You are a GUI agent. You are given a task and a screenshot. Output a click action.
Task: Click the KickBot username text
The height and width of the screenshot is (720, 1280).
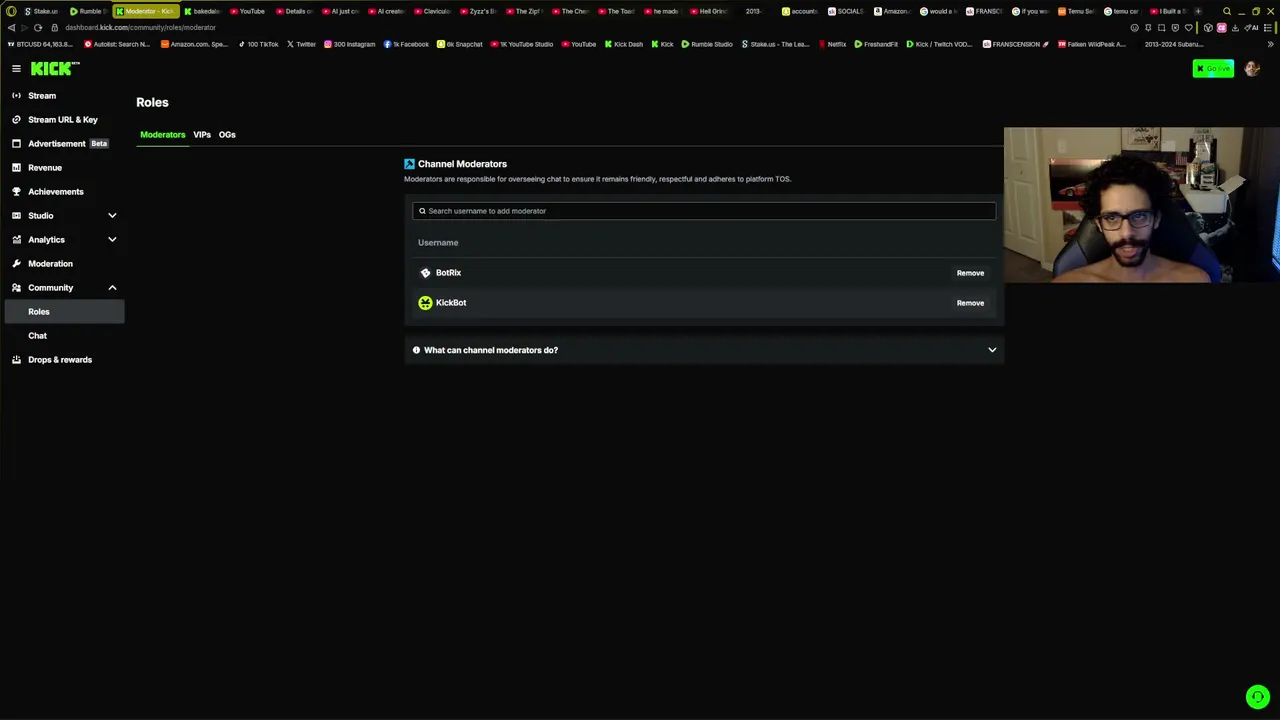click(x=451, y=303)
